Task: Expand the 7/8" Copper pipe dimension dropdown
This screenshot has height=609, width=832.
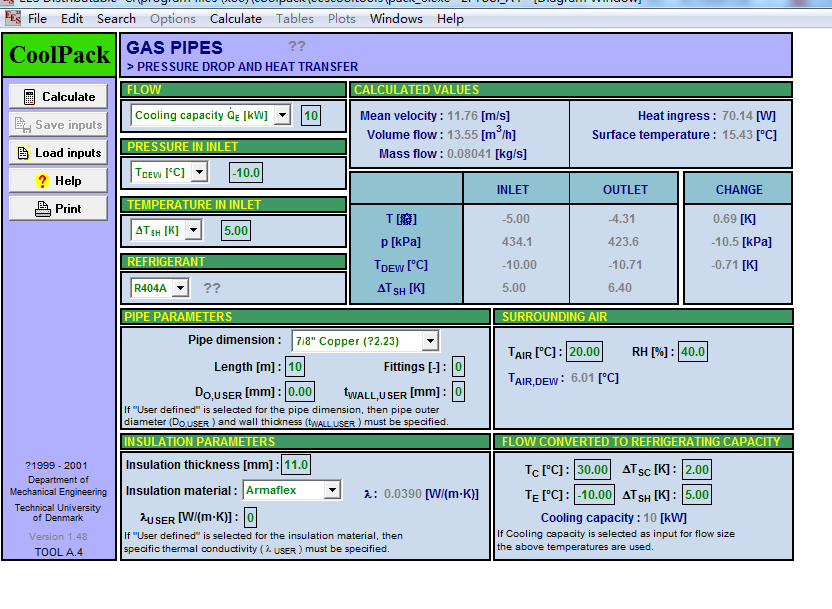Action: click(430, 341)
